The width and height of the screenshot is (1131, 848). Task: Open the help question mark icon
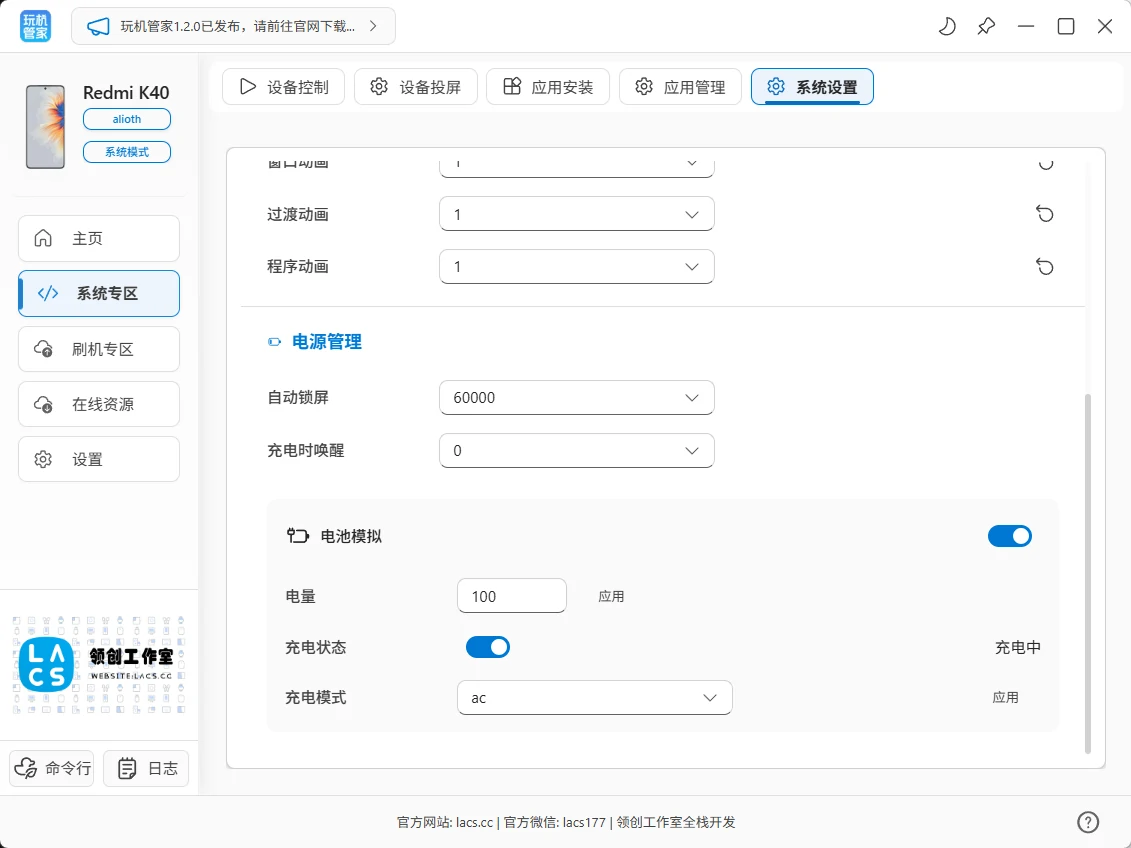coord(1088,821)
